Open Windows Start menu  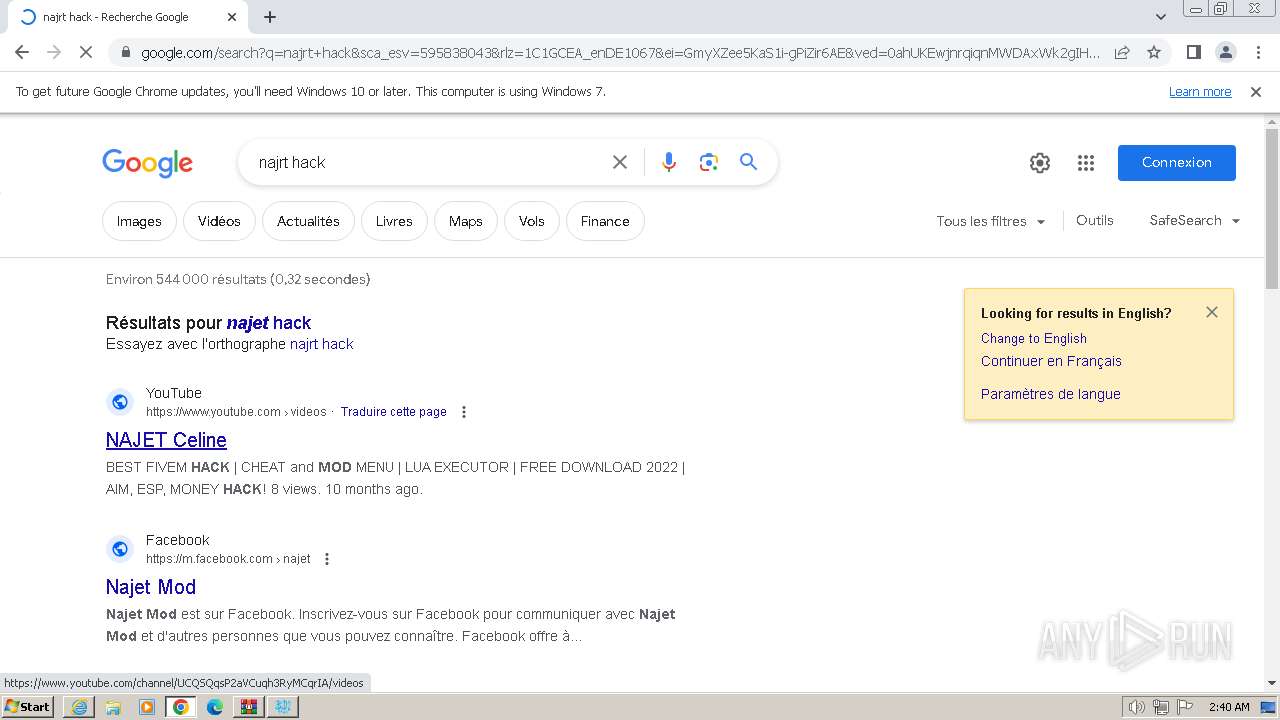tap(28, 707)
